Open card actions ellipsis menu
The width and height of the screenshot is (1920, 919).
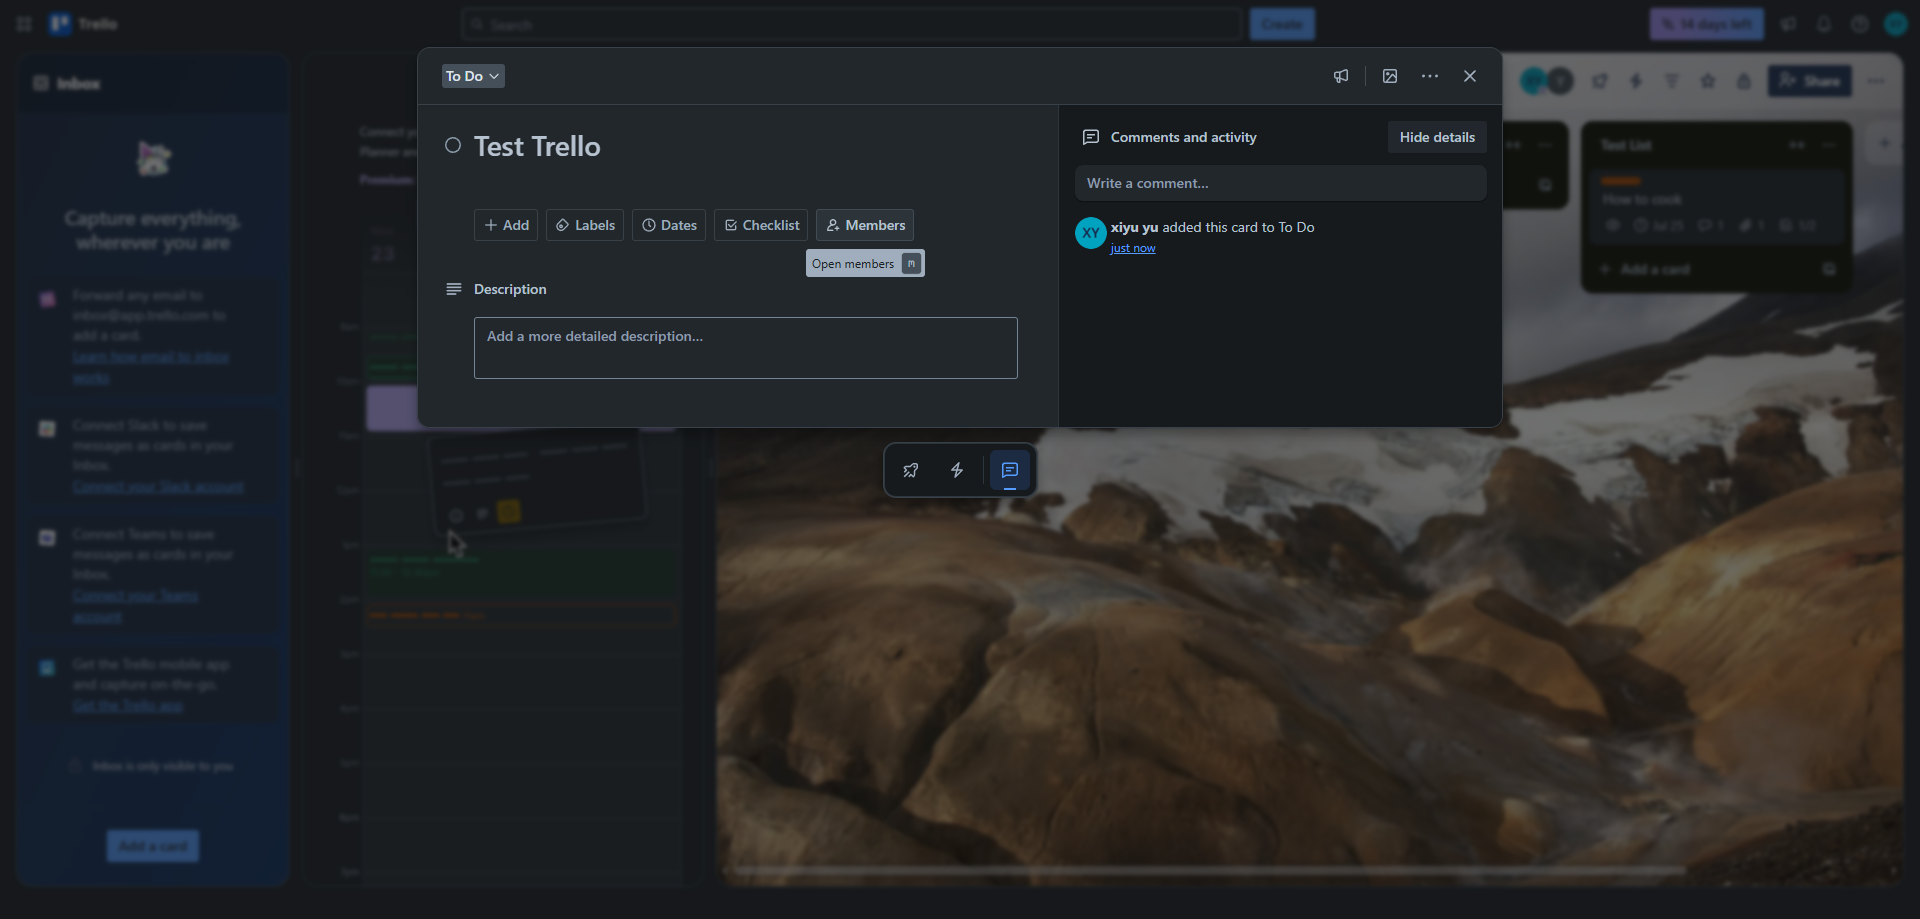(1430, 76)
